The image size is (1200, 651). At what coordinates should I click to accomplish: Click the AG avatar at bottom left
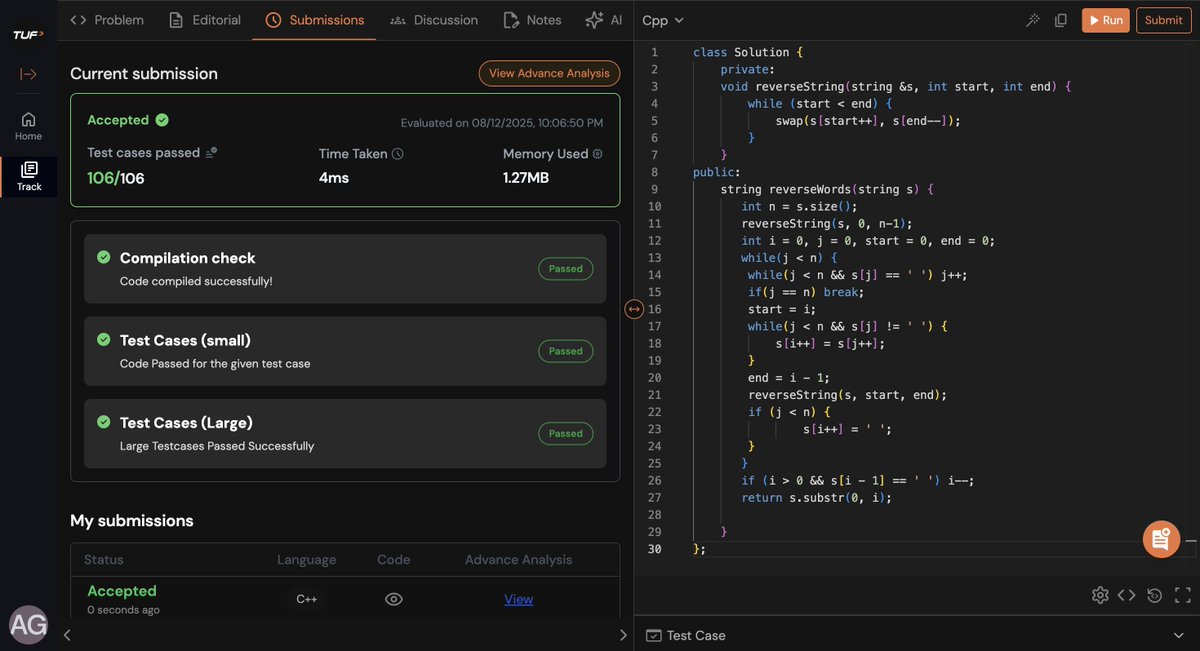[x=28, y=624]
